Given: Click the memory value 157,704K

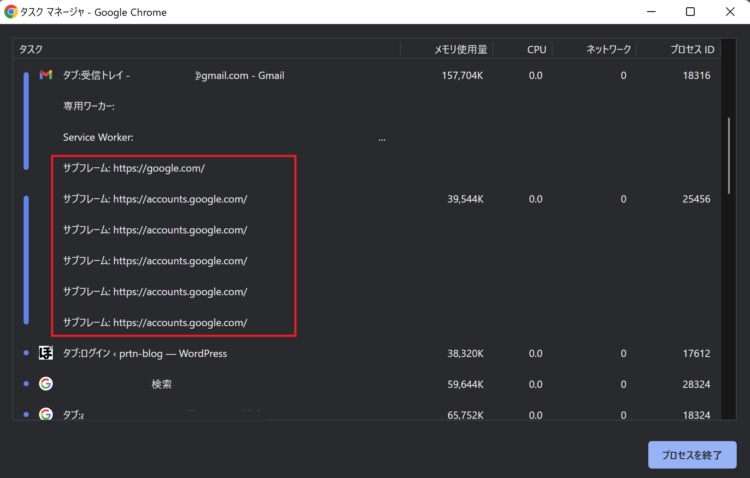Looking at the screenshot, I should [x=462, y=76].
